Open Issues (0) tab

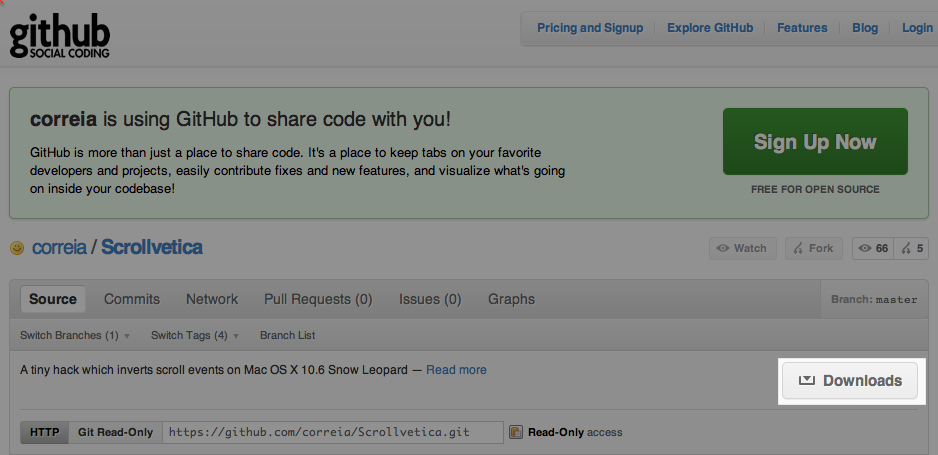coord(430,299)
